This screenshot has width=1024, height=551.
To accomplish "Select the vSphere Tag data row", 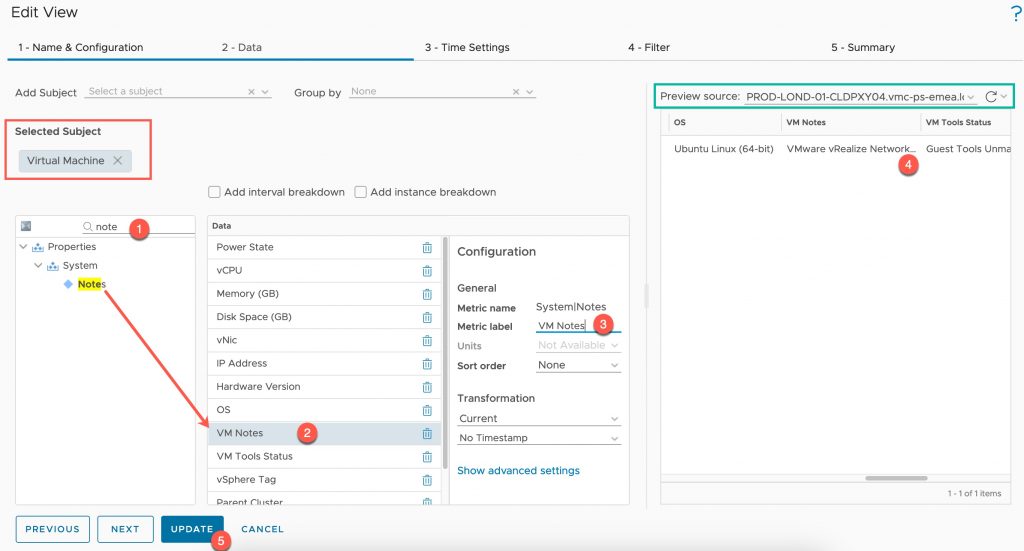I will (x=324, y=479).
